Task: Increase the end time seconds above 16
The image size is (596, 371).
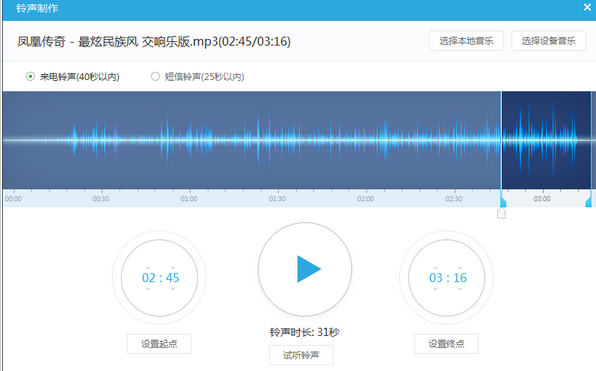Action: [460, 268]
